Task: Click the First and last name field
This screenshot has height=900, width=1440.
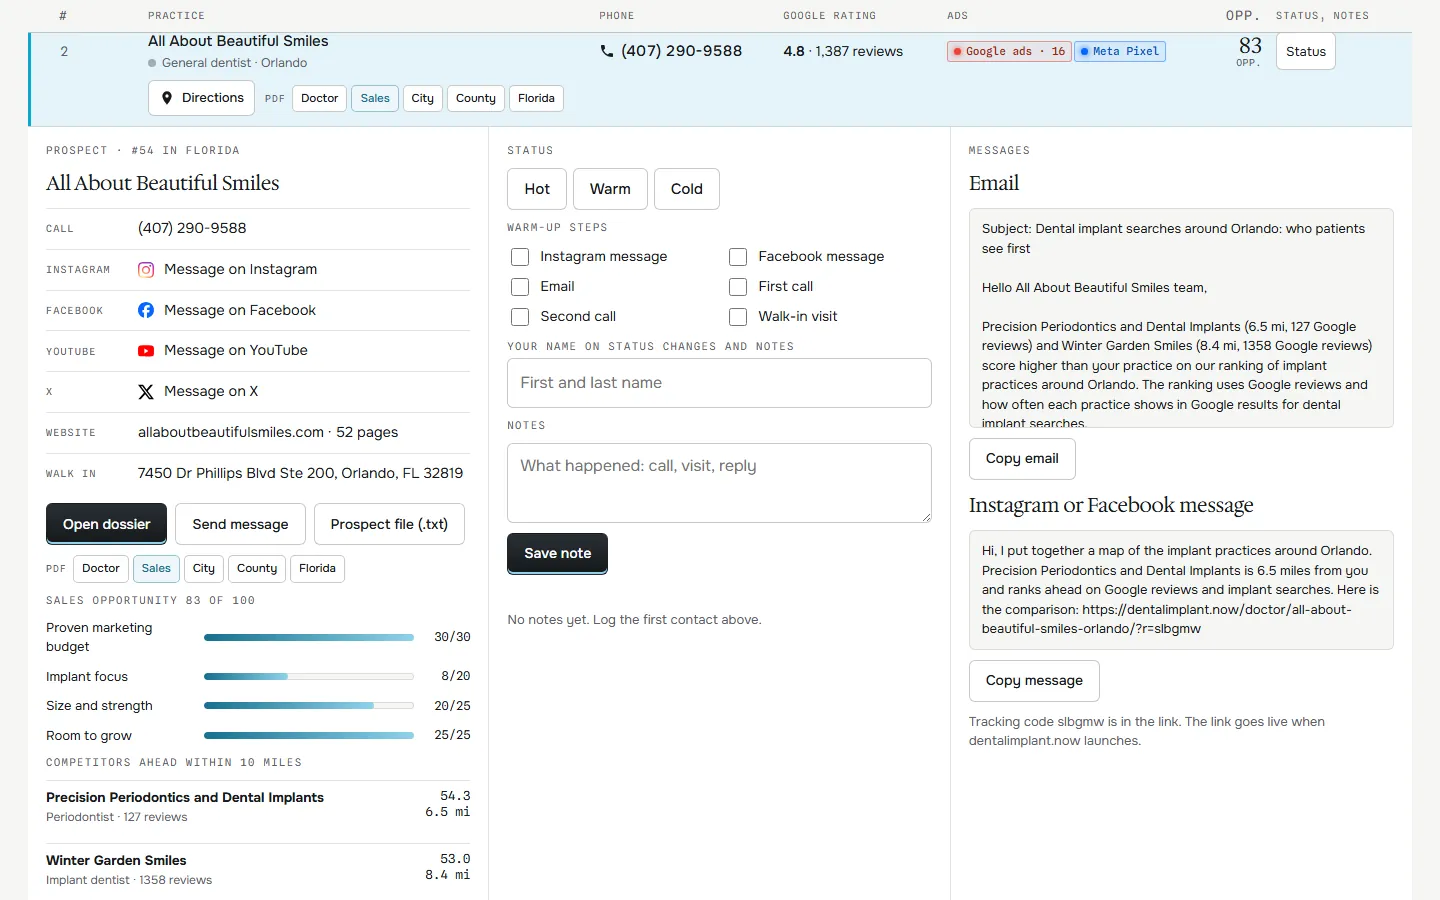Action: pyautogui.click(x=719, y=383)
